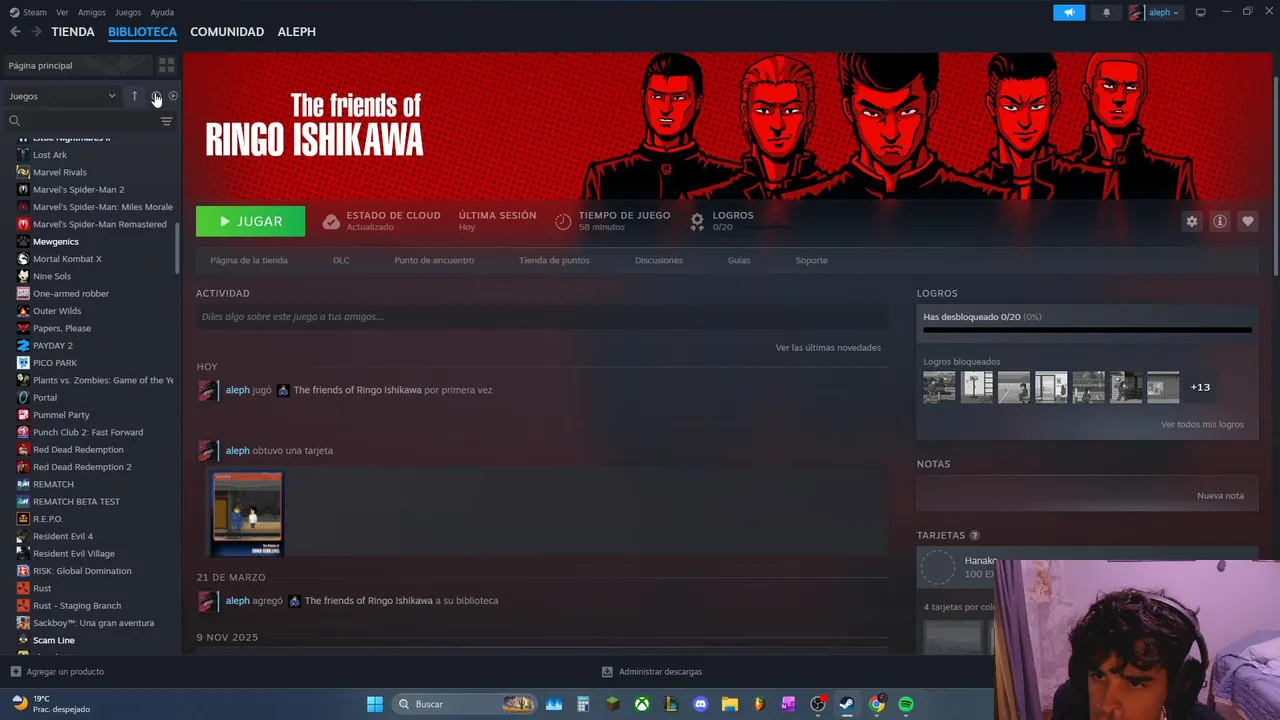Toggle the sort order up arrow
The width and height of the screenshot is (1280, 720).
(x=134, y=96)
